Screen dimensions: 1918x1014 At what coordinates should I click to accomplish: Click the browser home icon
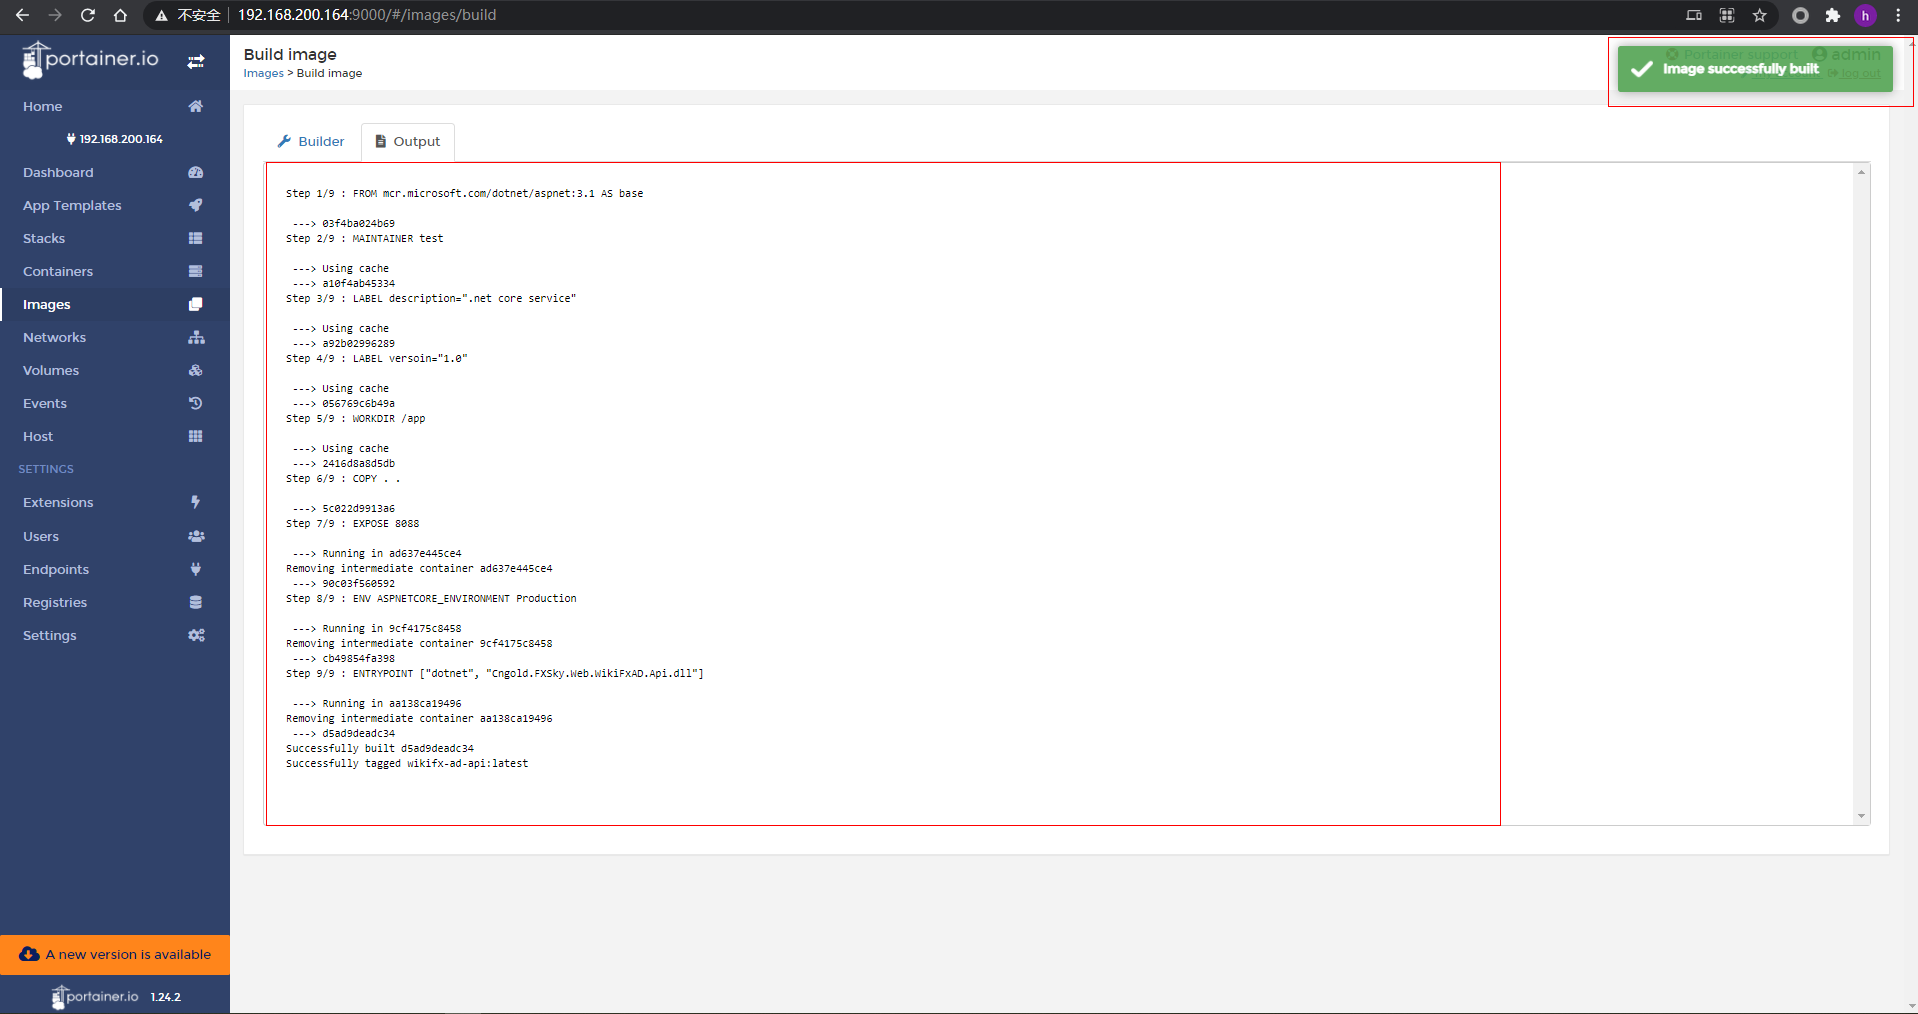120,15
